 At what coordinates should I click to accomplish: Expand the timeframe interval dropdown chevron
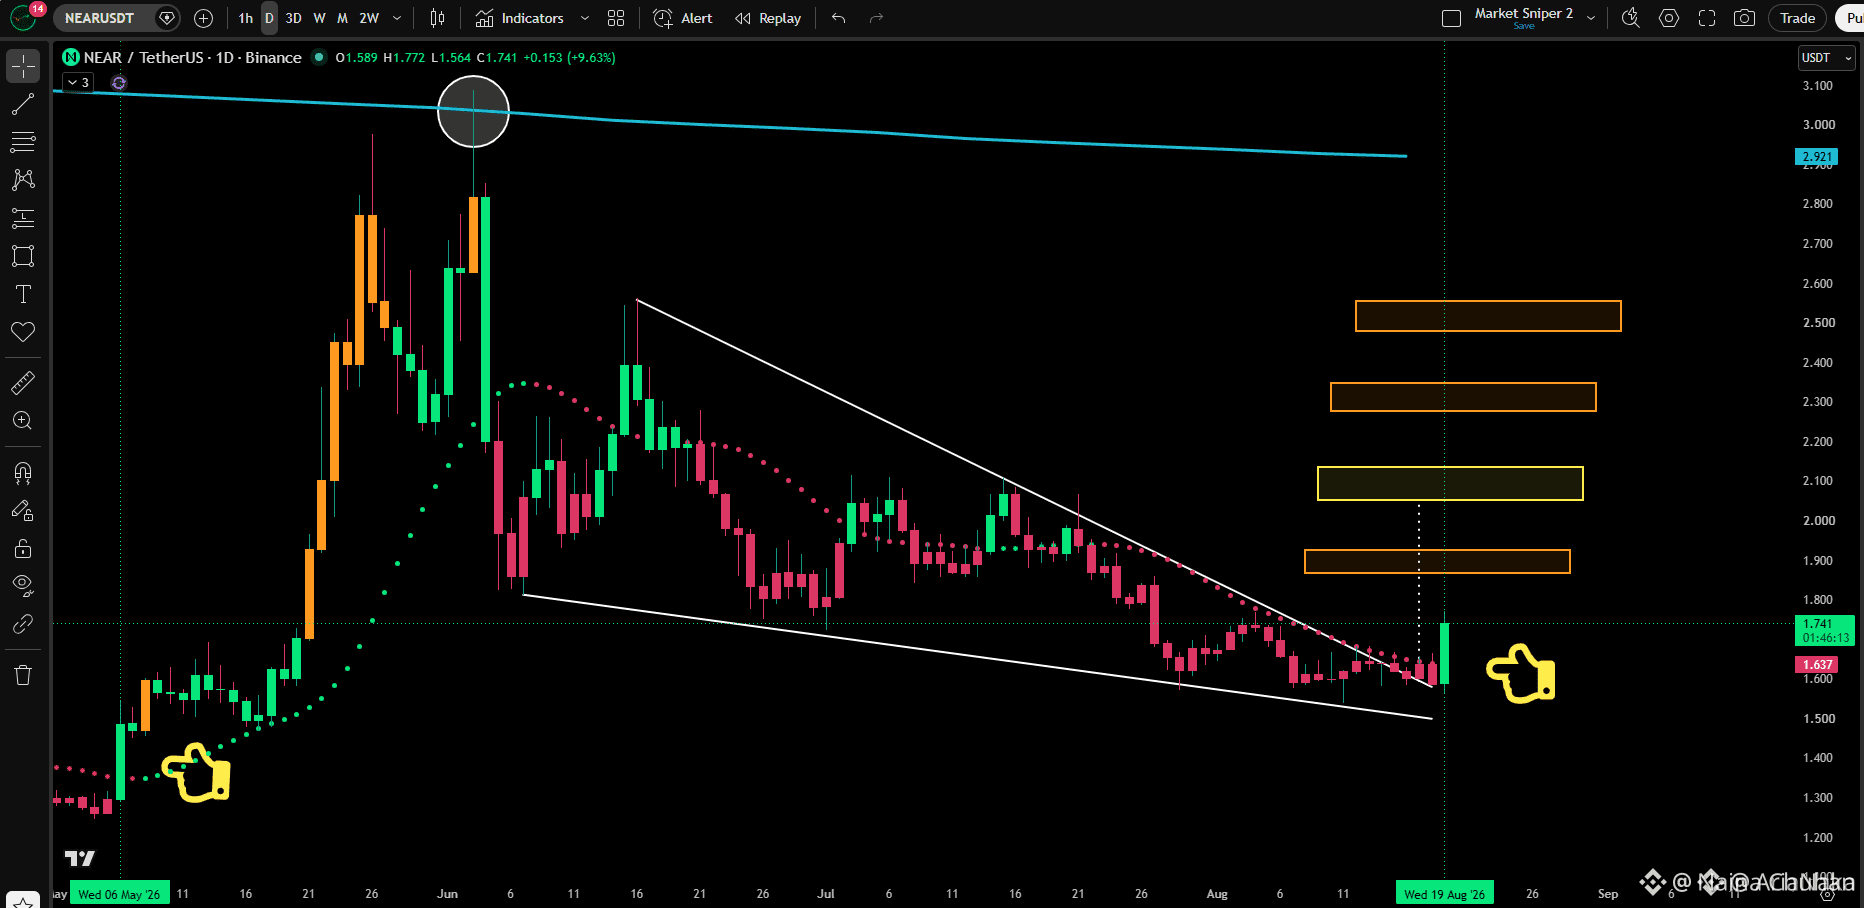pyautogui.click(x=397, y=18)
